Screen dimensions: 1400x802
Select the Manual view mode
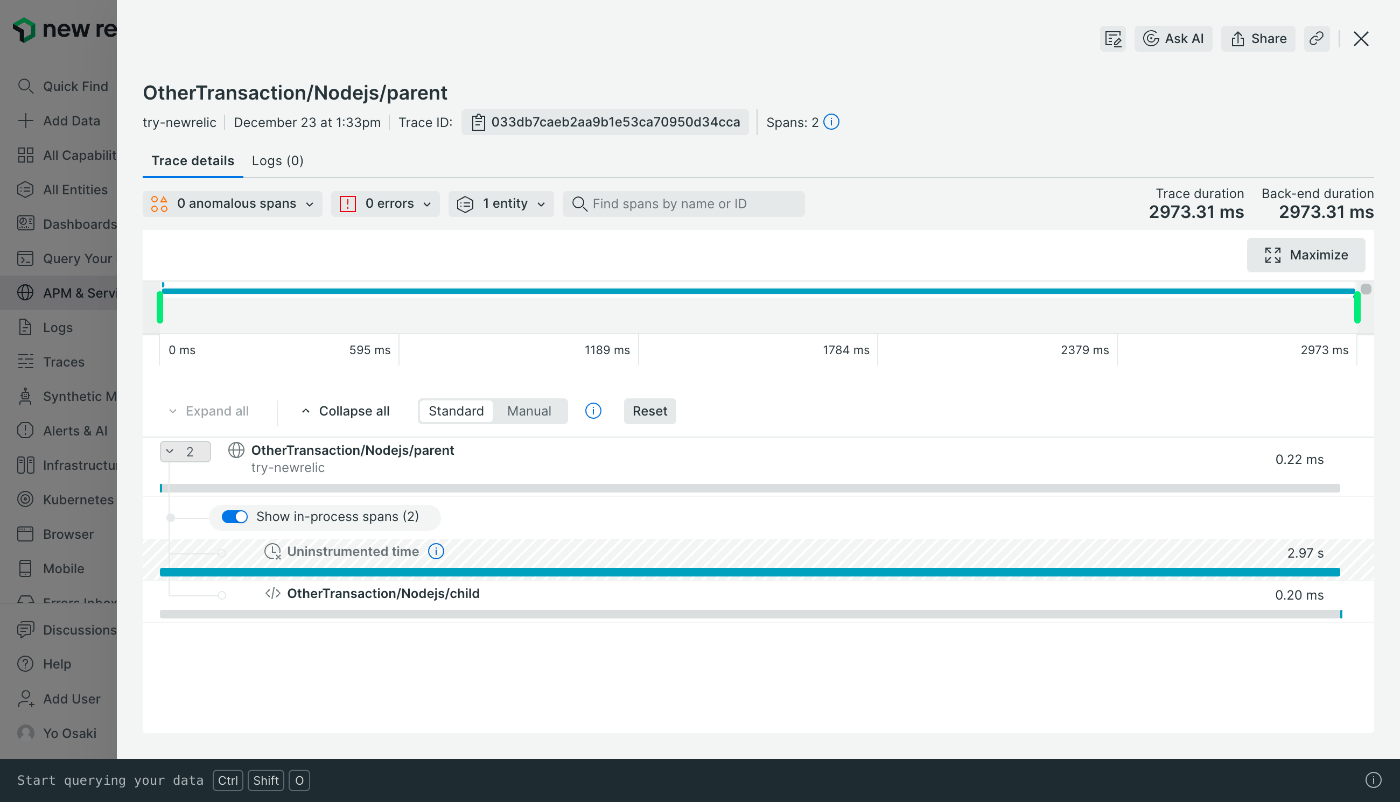pyautogui.click(x=529, y=411)
